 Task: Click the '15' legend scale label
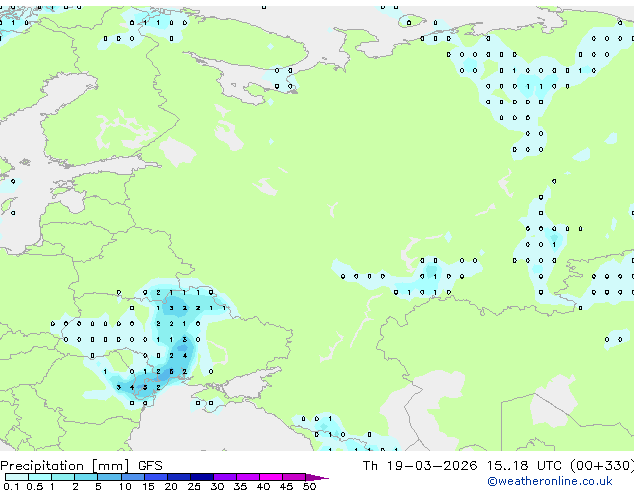[x=148, y=486]
